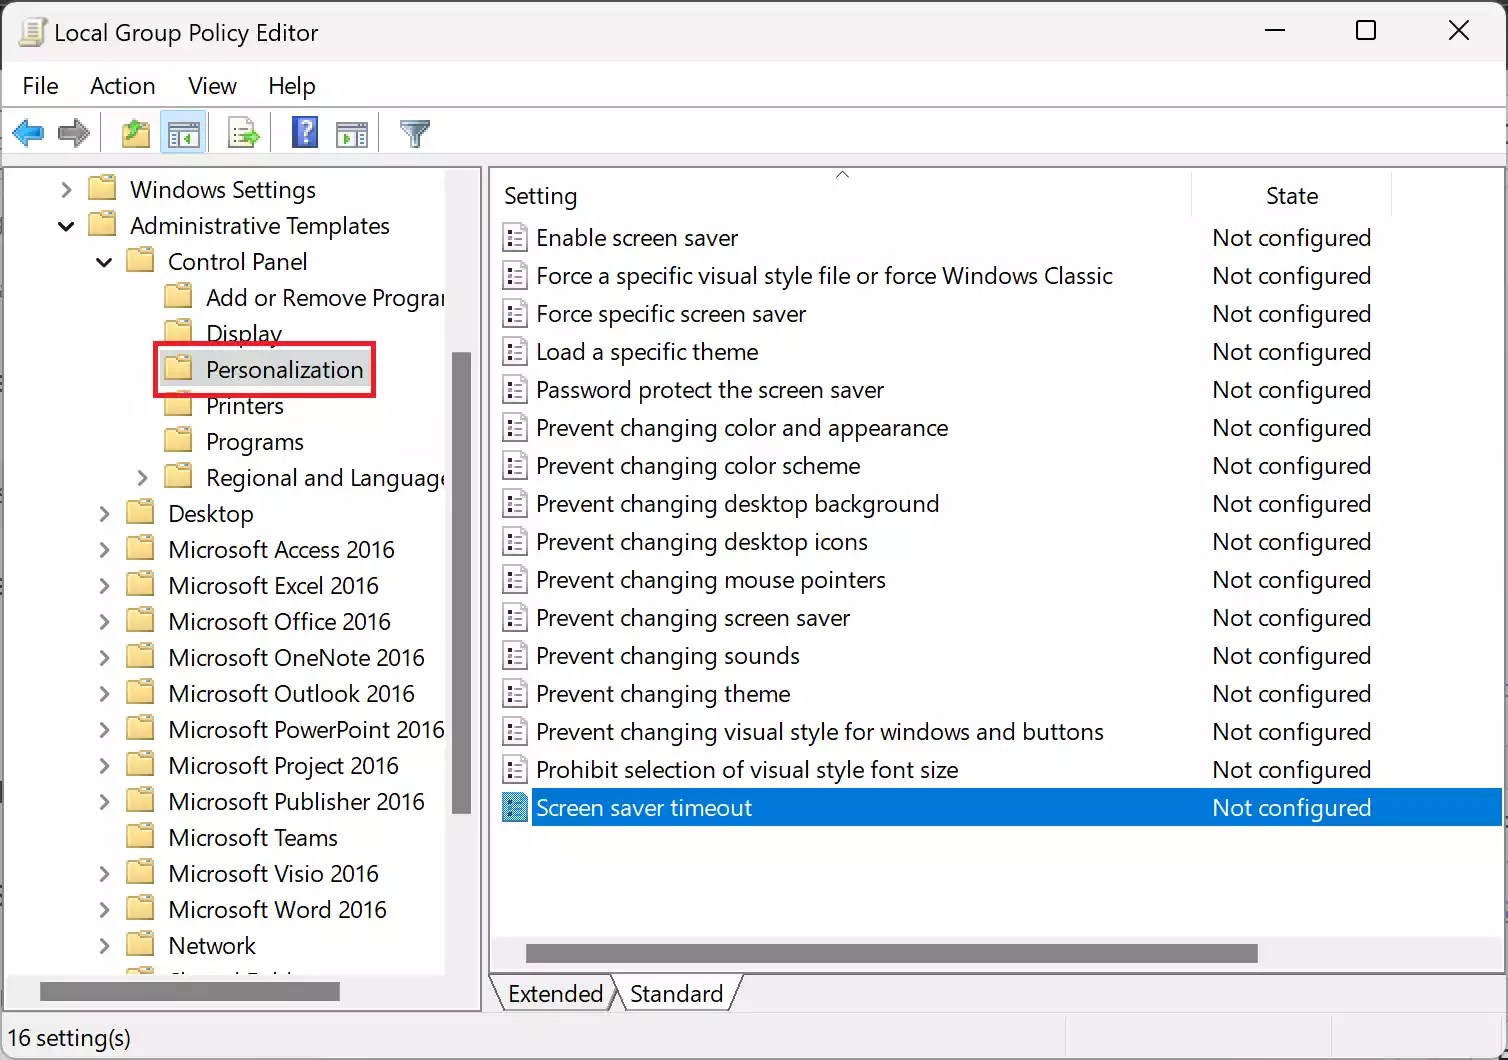Click the Forward navigation arrow in the toolbar
The height and width of the screenshot is (1060, 1508).
click(73, 132)
